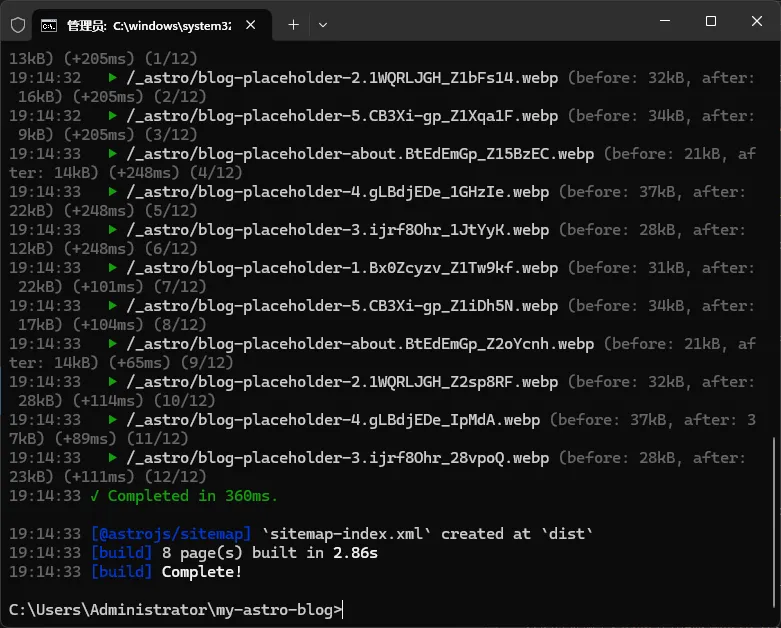Click the blog-placeholder-about.BtEdEmGp_Z15BzEC.webp path
This screenshot has height=628, width=781.
pyautogui.click(x=360, y=154)
